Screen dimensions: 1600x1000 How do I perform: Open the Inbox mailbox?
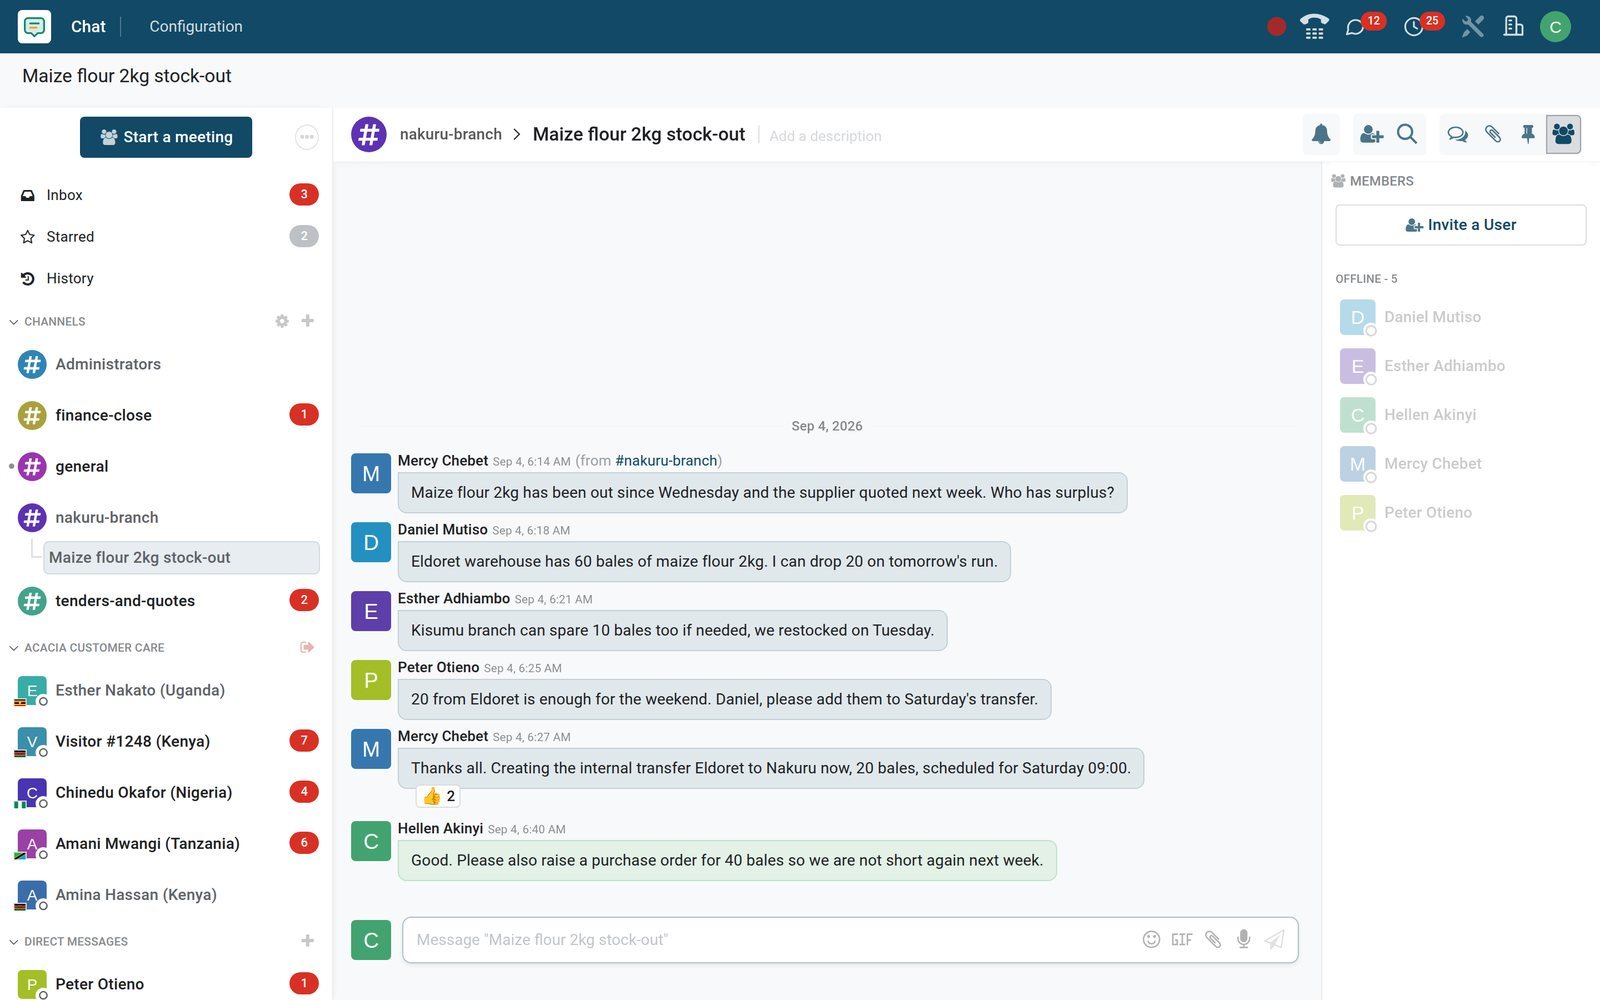(166, 195)
